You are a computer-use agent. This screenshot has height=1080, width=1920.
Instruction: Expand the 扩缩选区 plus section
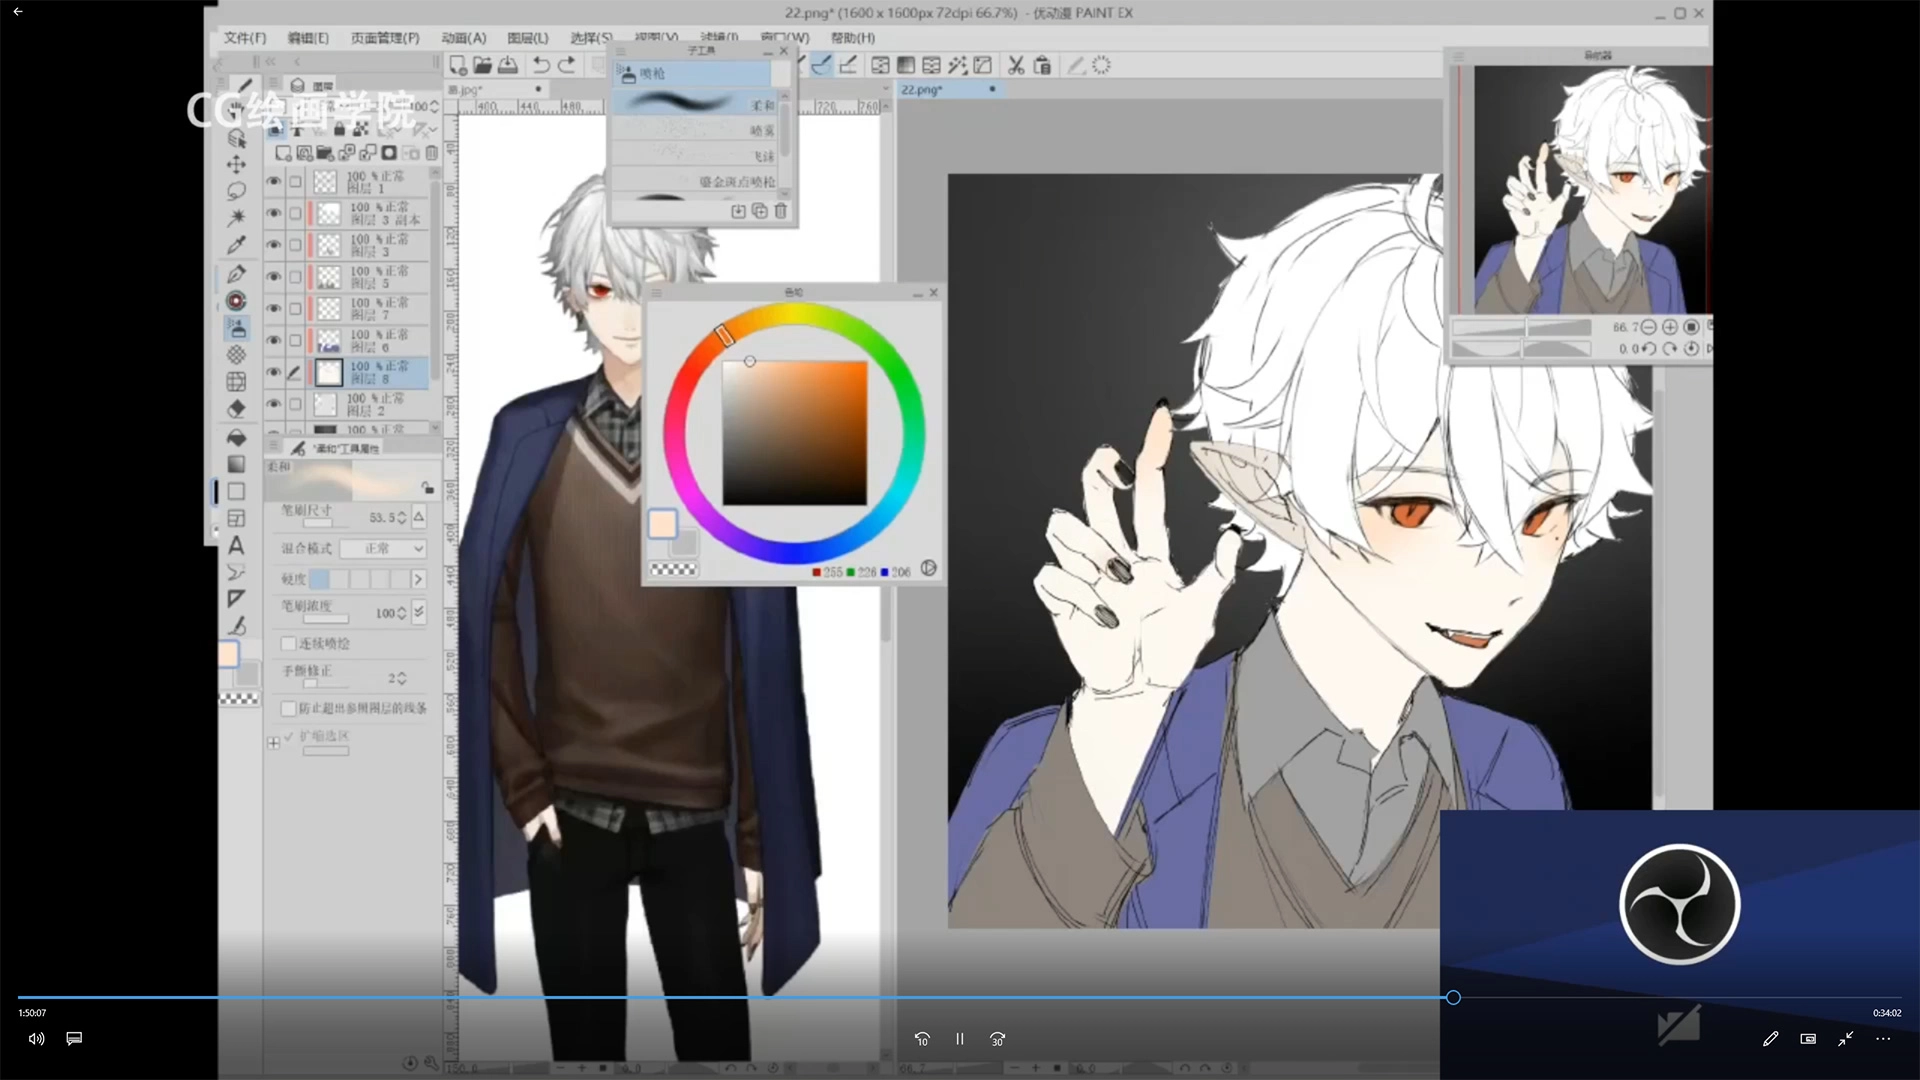point(274,743)
